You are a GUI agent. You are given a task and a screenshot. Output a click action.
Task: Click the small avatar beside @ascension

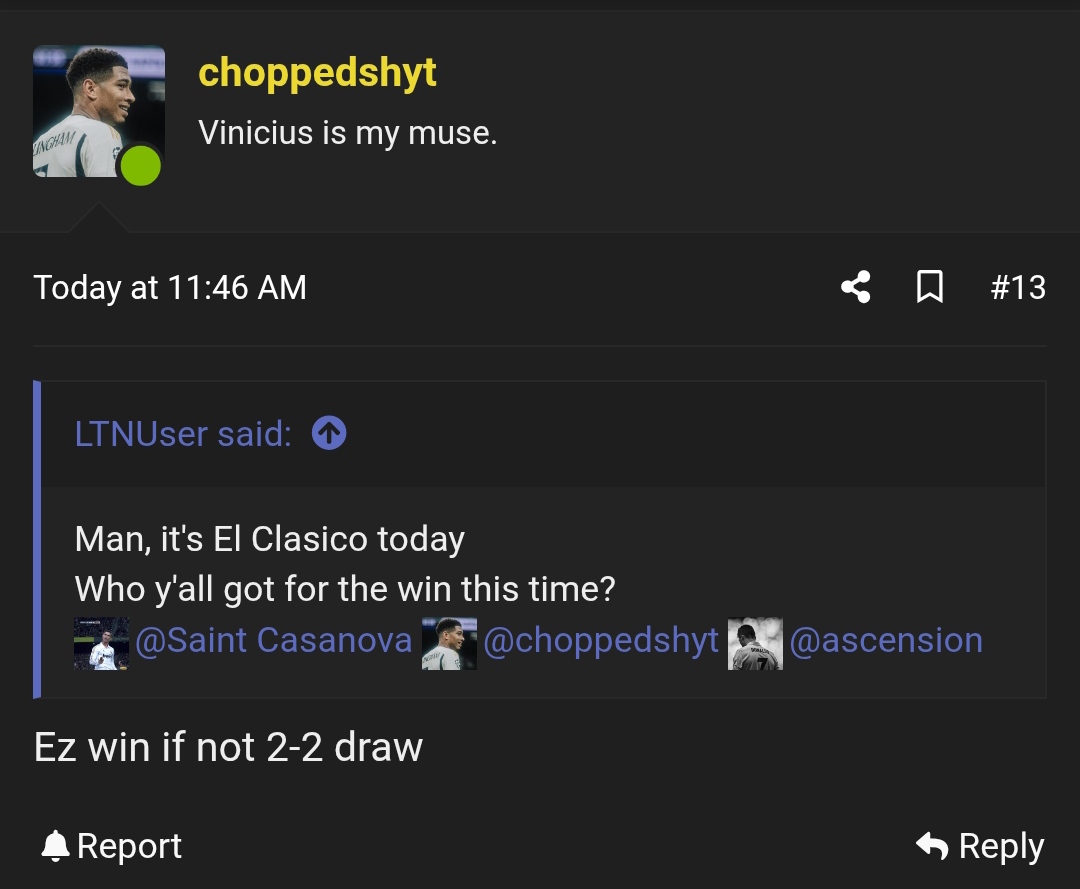(755, 642)
